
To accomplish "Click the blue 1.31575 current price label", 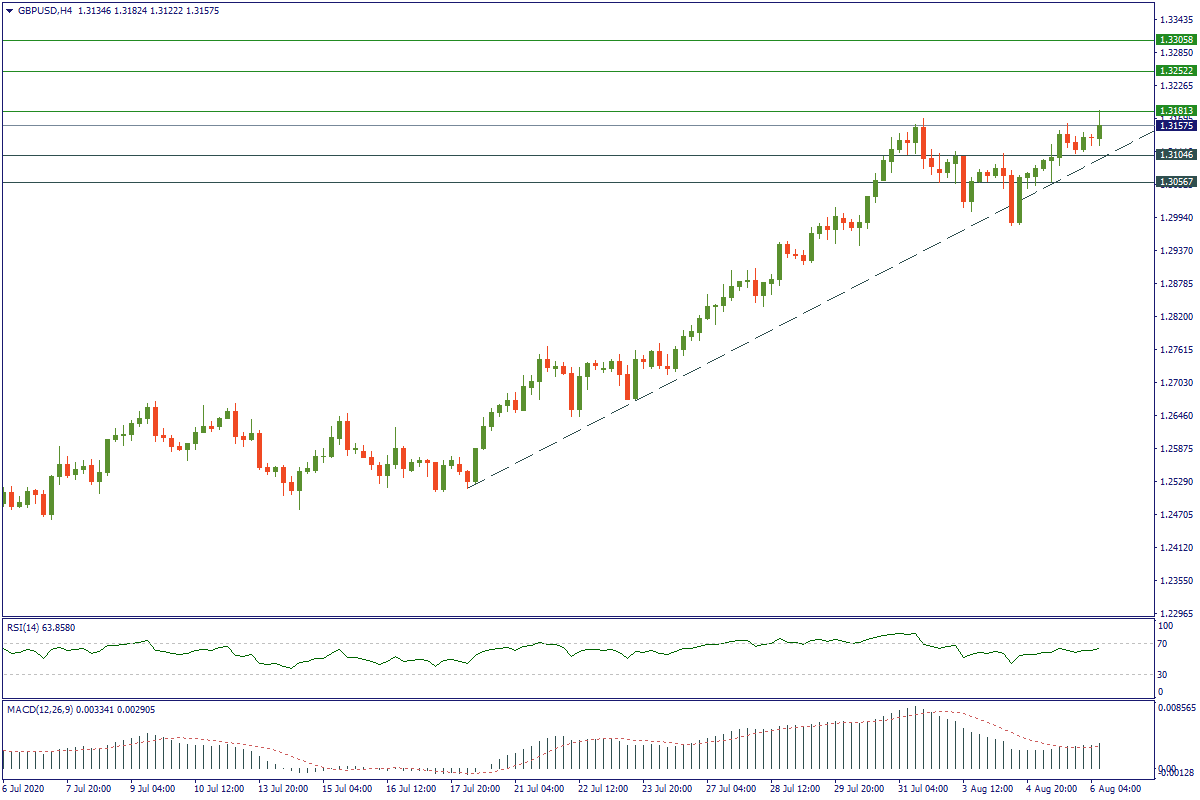I will point(1175,125).
